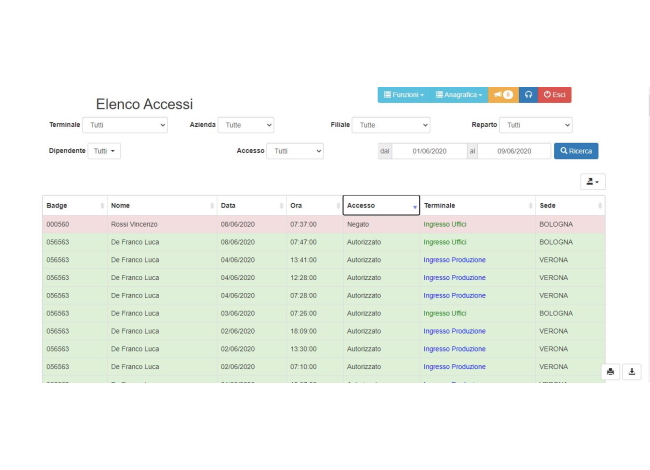Open Ingresso Produzione link in 18:09:00 row
This screenshot has height=470, width=650.
pyautogui.click(x=454, y=331)
